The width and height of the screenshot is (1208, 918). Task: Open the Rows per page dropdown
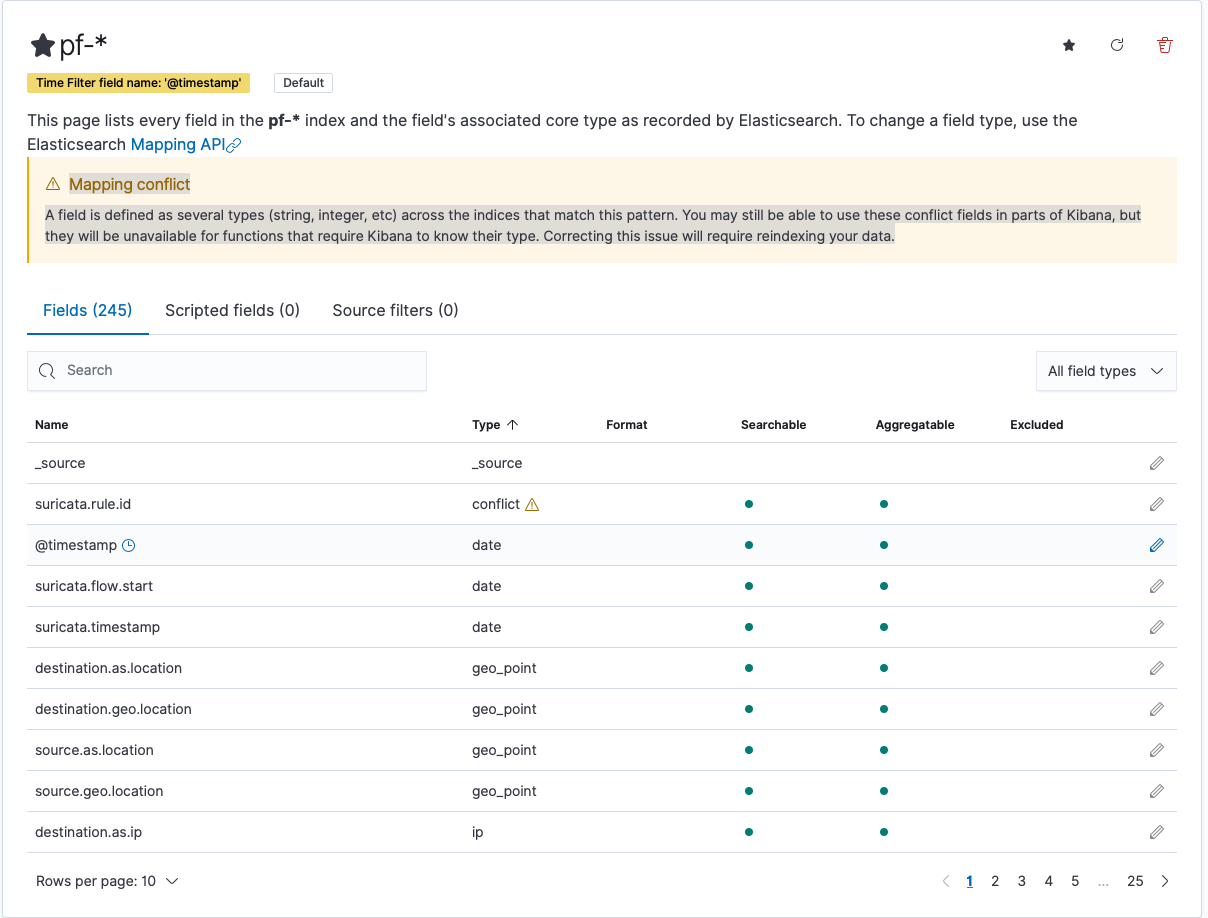click(108, 881)
